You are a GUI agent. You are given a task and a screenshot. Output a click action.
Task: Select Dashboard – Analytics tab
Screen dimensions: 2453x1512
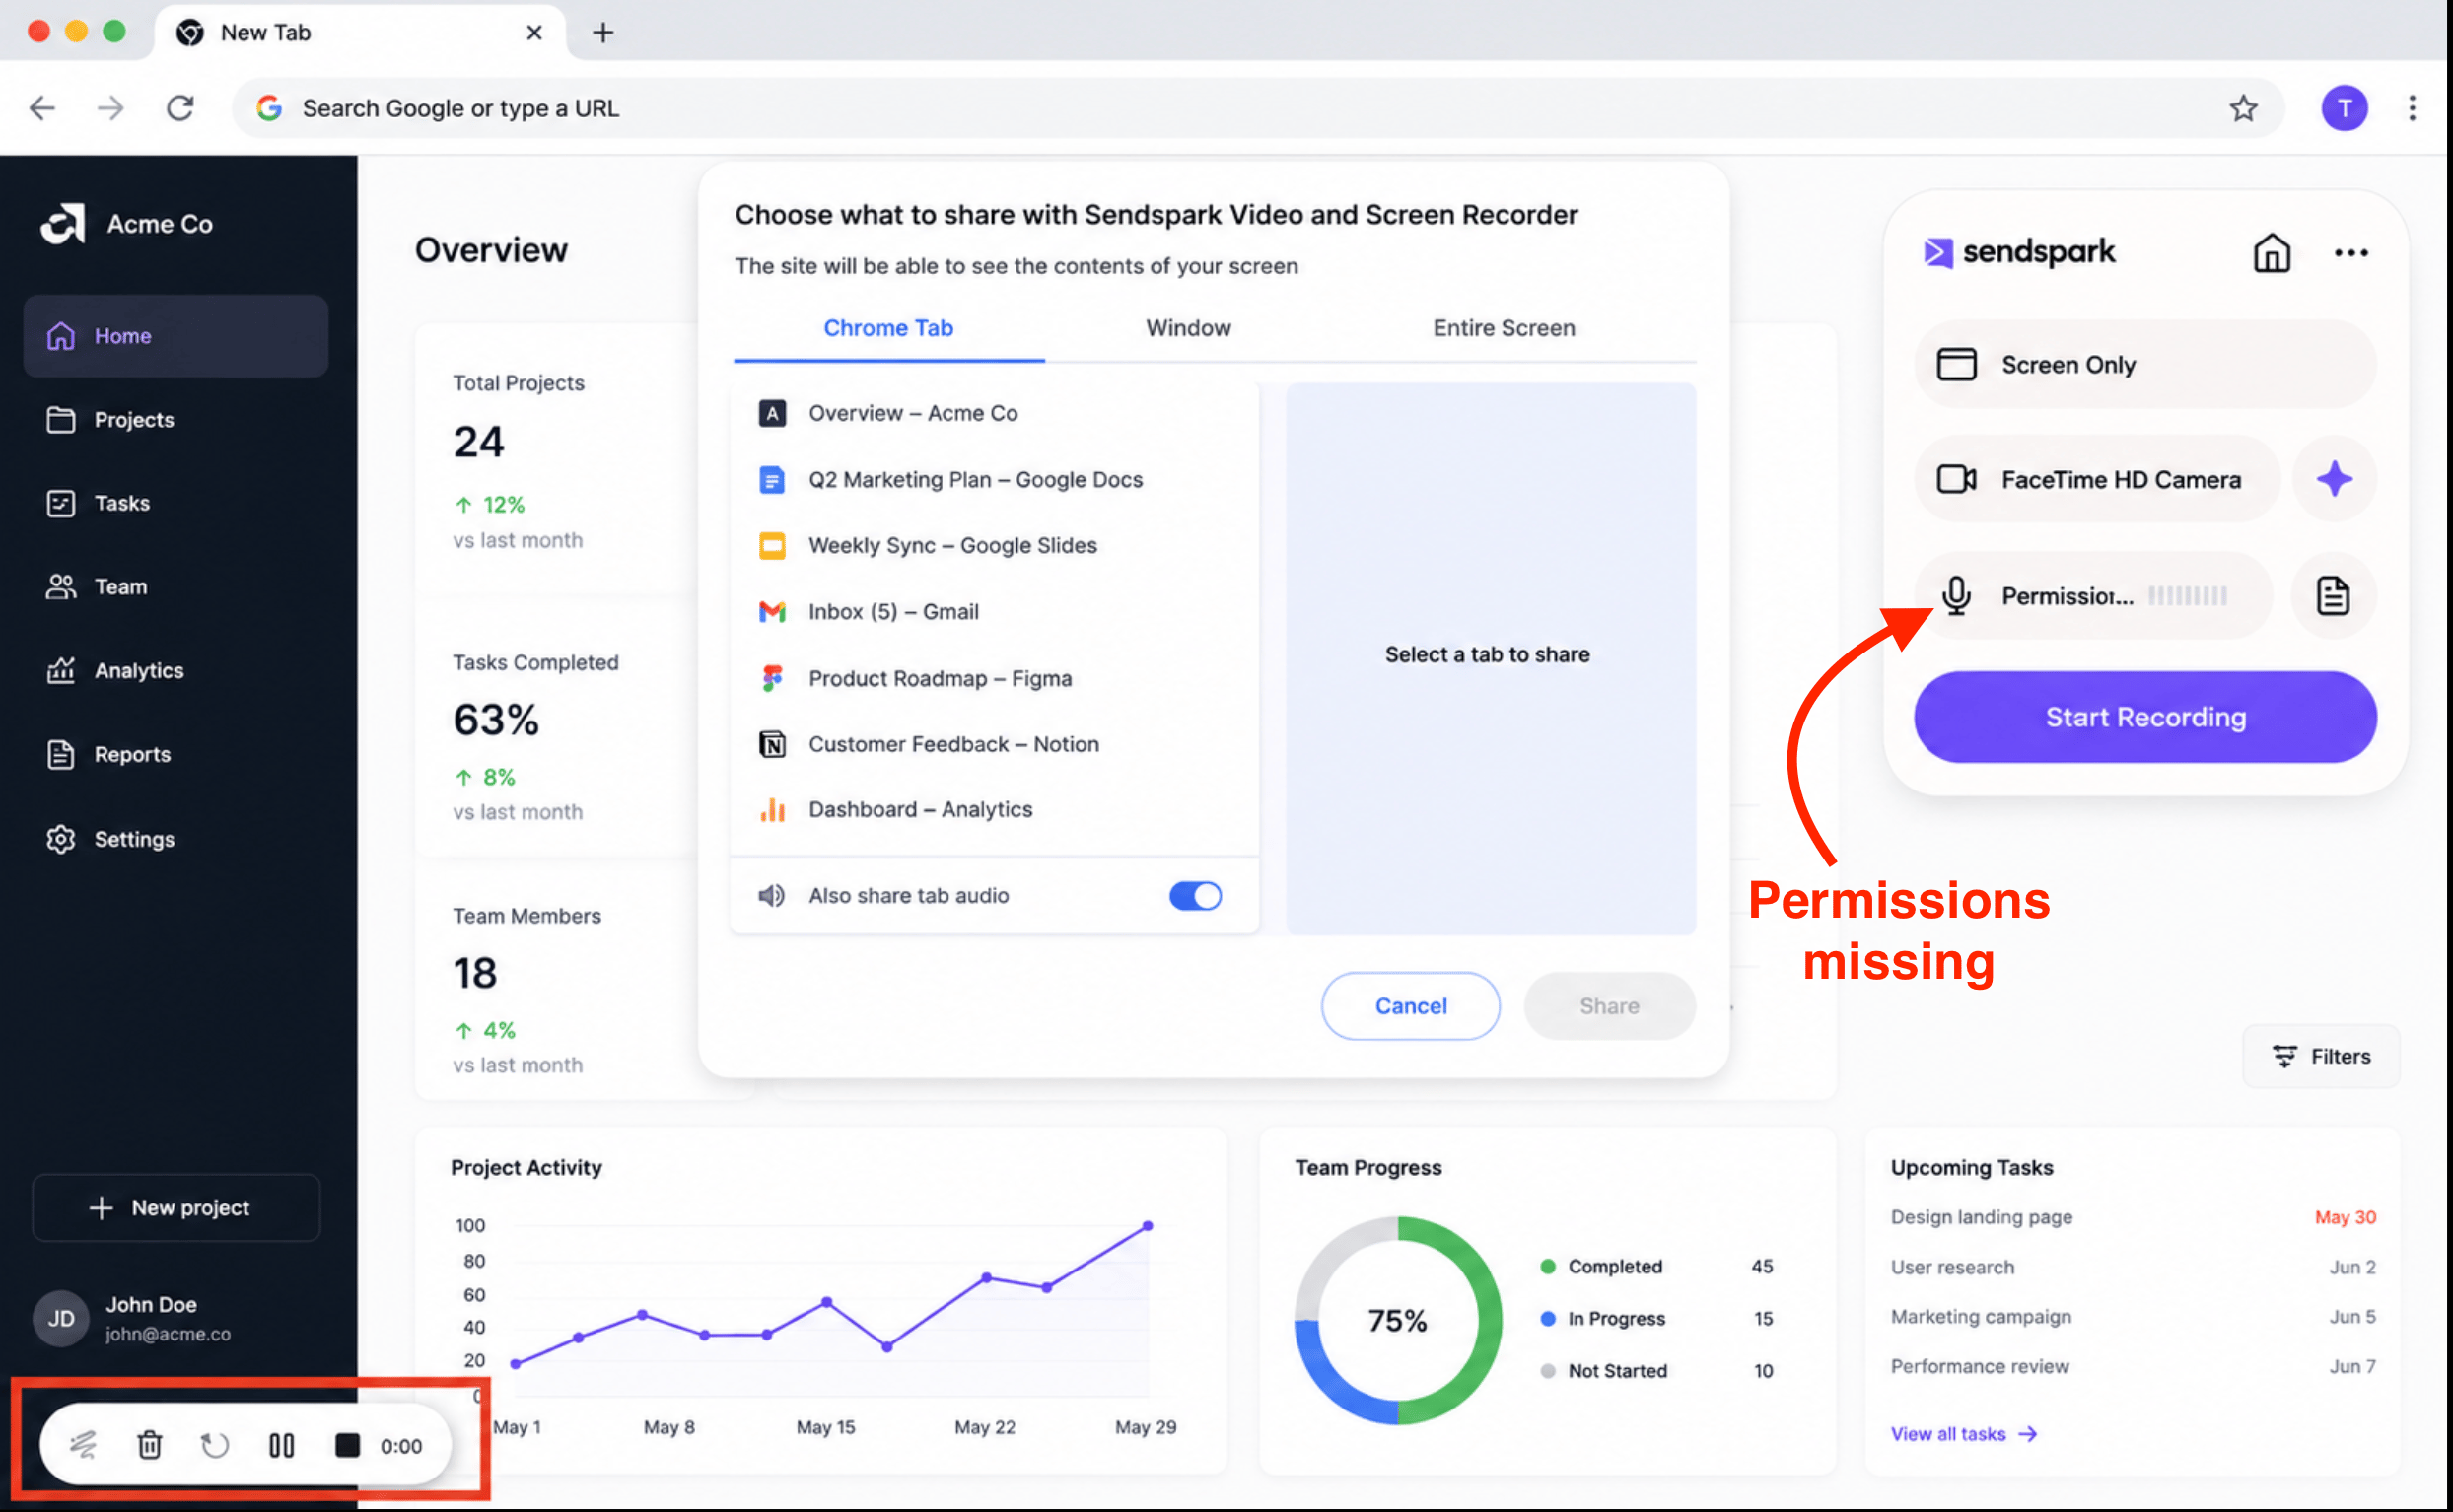click(x=994, y=809)
